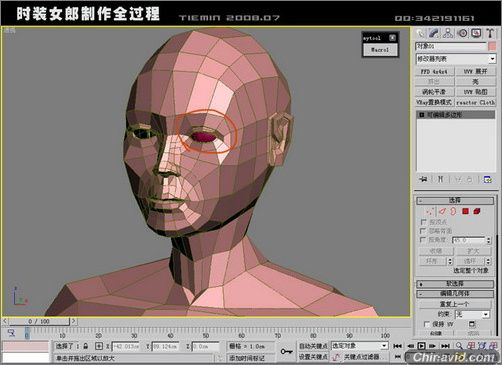Apply the 涡轮平滑 modifier button
Image resolution: width=502 pixels, height=365 pixels.
tap(434, 92)
